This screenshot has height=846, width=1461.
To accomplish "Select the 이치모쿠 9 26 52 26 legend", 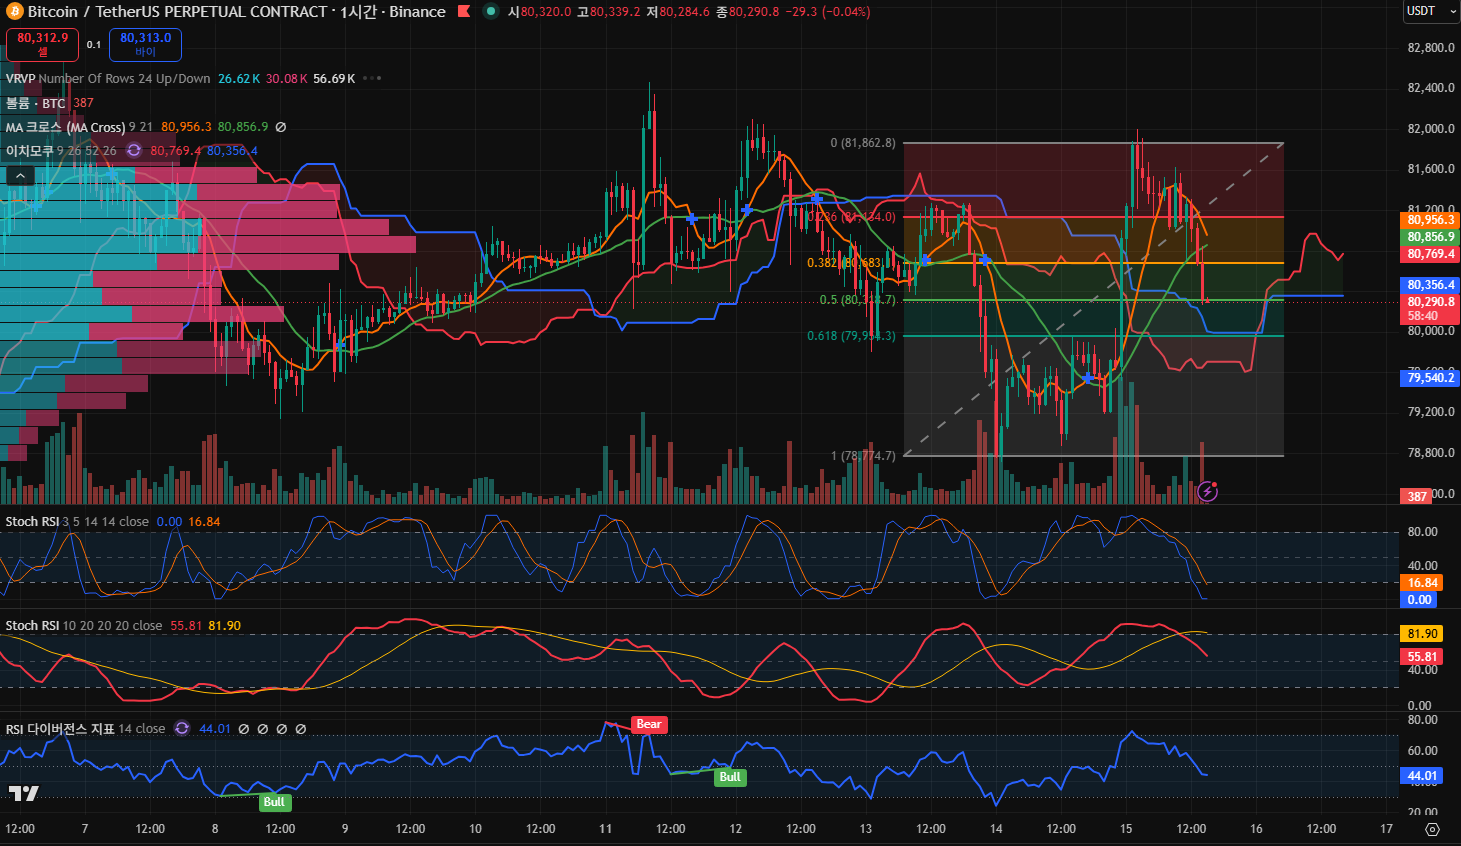I will 61,151.
